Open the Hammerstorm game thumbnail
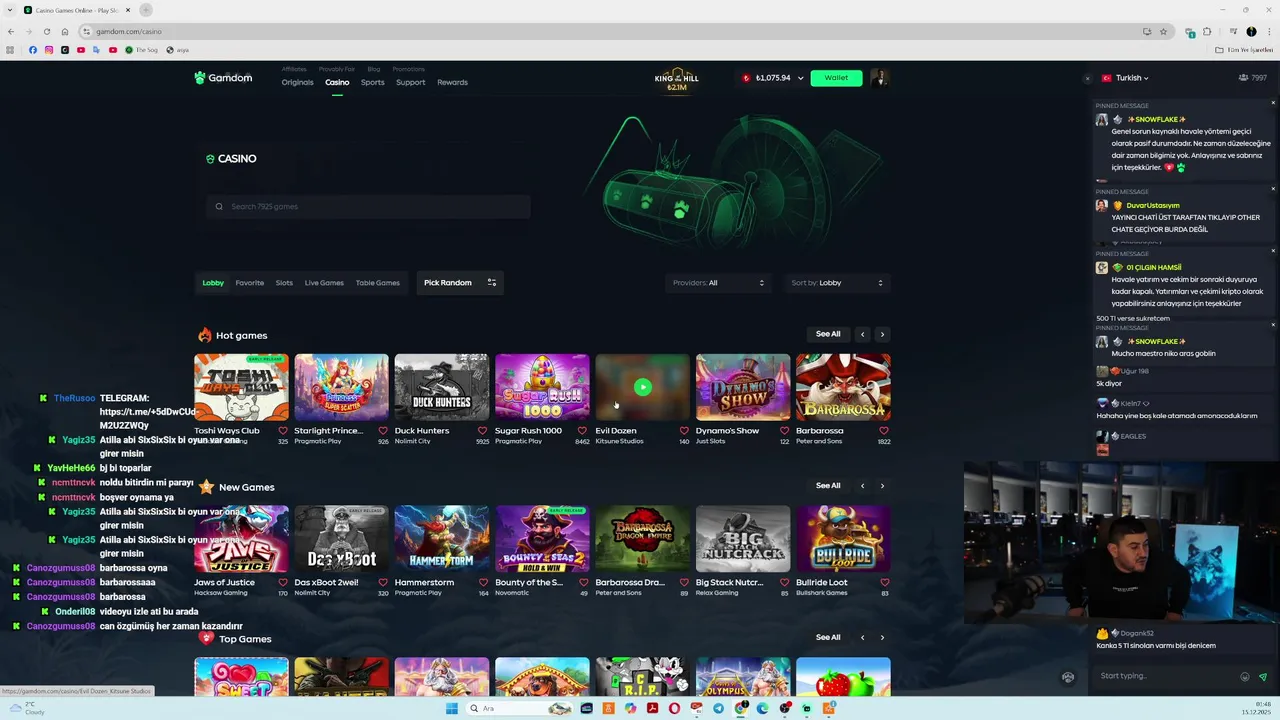This screenshot has height=720, width=1280. tap(442, 539)
